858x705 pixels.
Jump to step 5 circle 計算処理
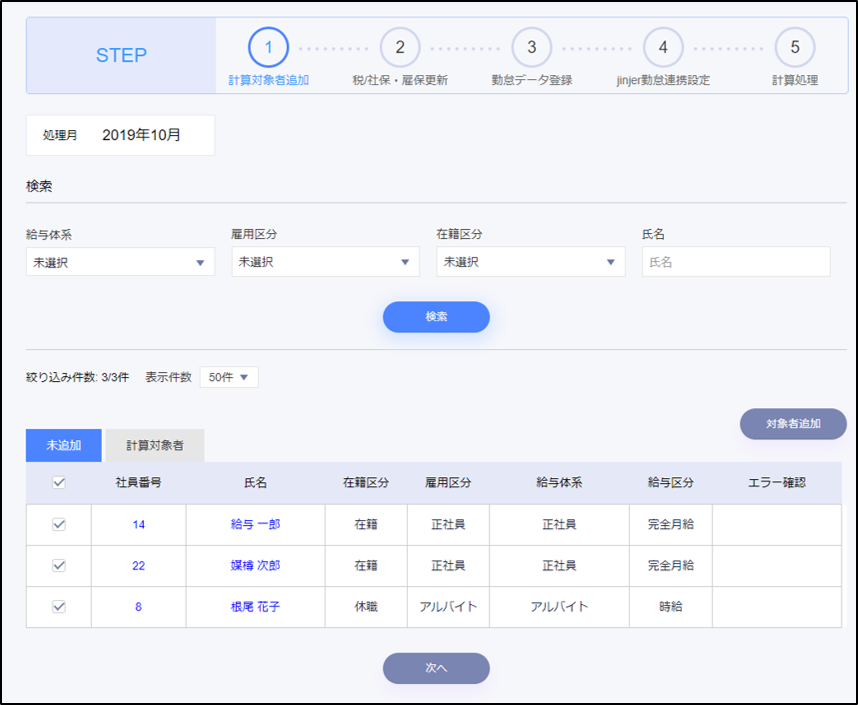(795, 47)
